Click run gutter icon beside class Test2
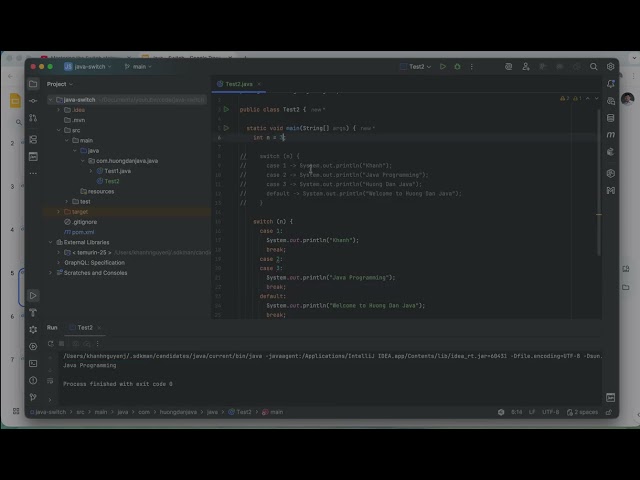This screenshot has height=480, width=640. (x=227, y=109)
